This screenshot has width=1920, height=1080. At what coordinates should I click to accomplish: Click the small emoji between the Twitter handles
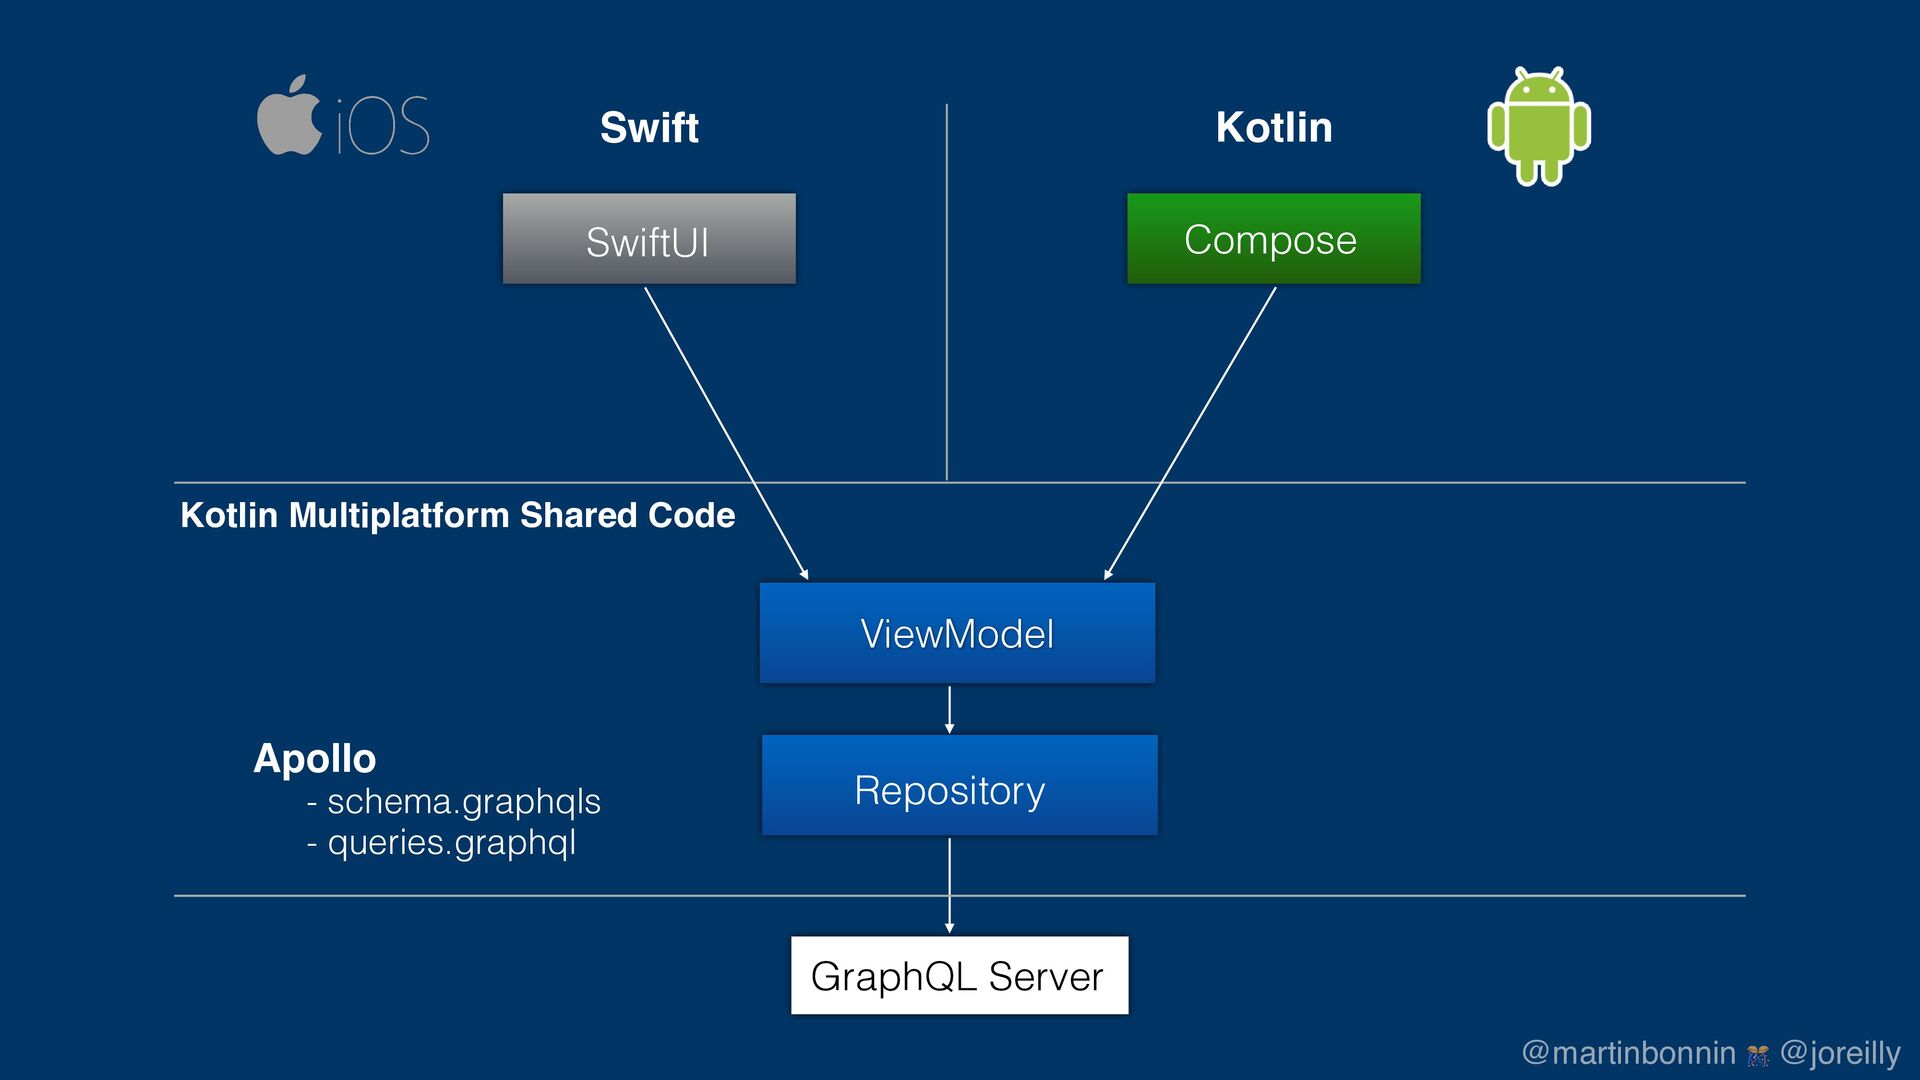(1757, 1055)
